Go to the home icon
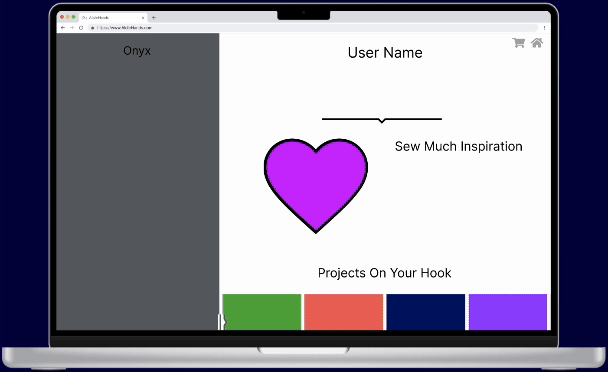Screen dimensions: 608x372 point(537,43)
